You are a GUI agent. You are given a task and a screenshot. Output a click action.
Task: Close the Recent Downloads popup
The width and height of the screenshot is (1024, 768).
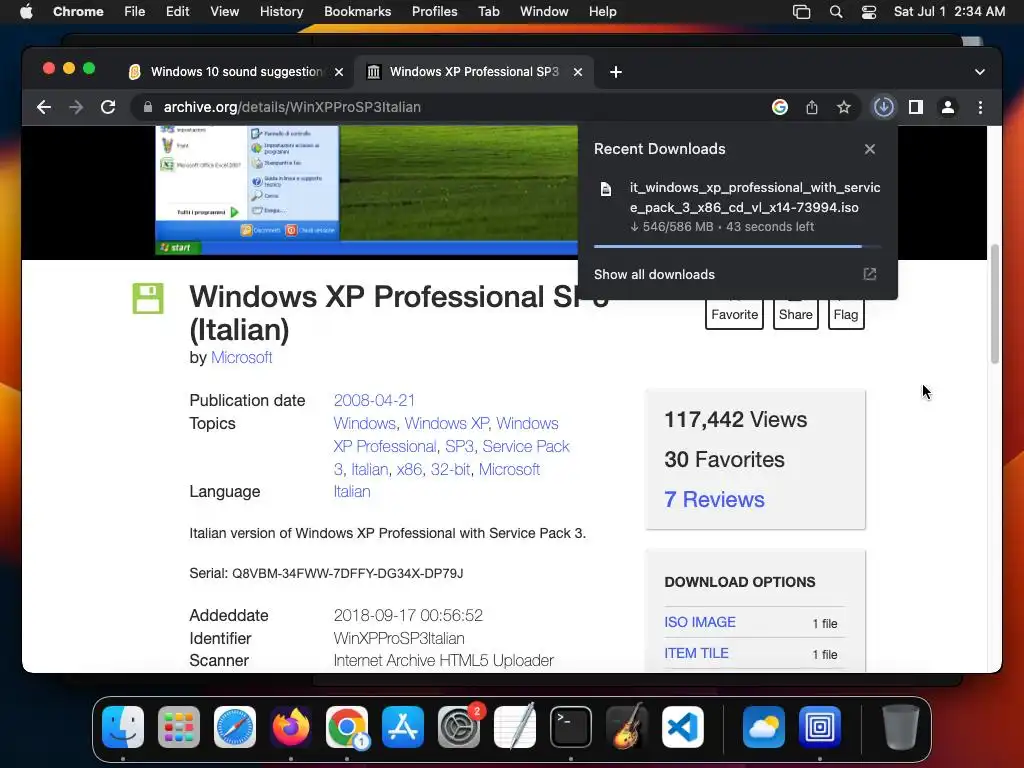[x=870, y=149]
